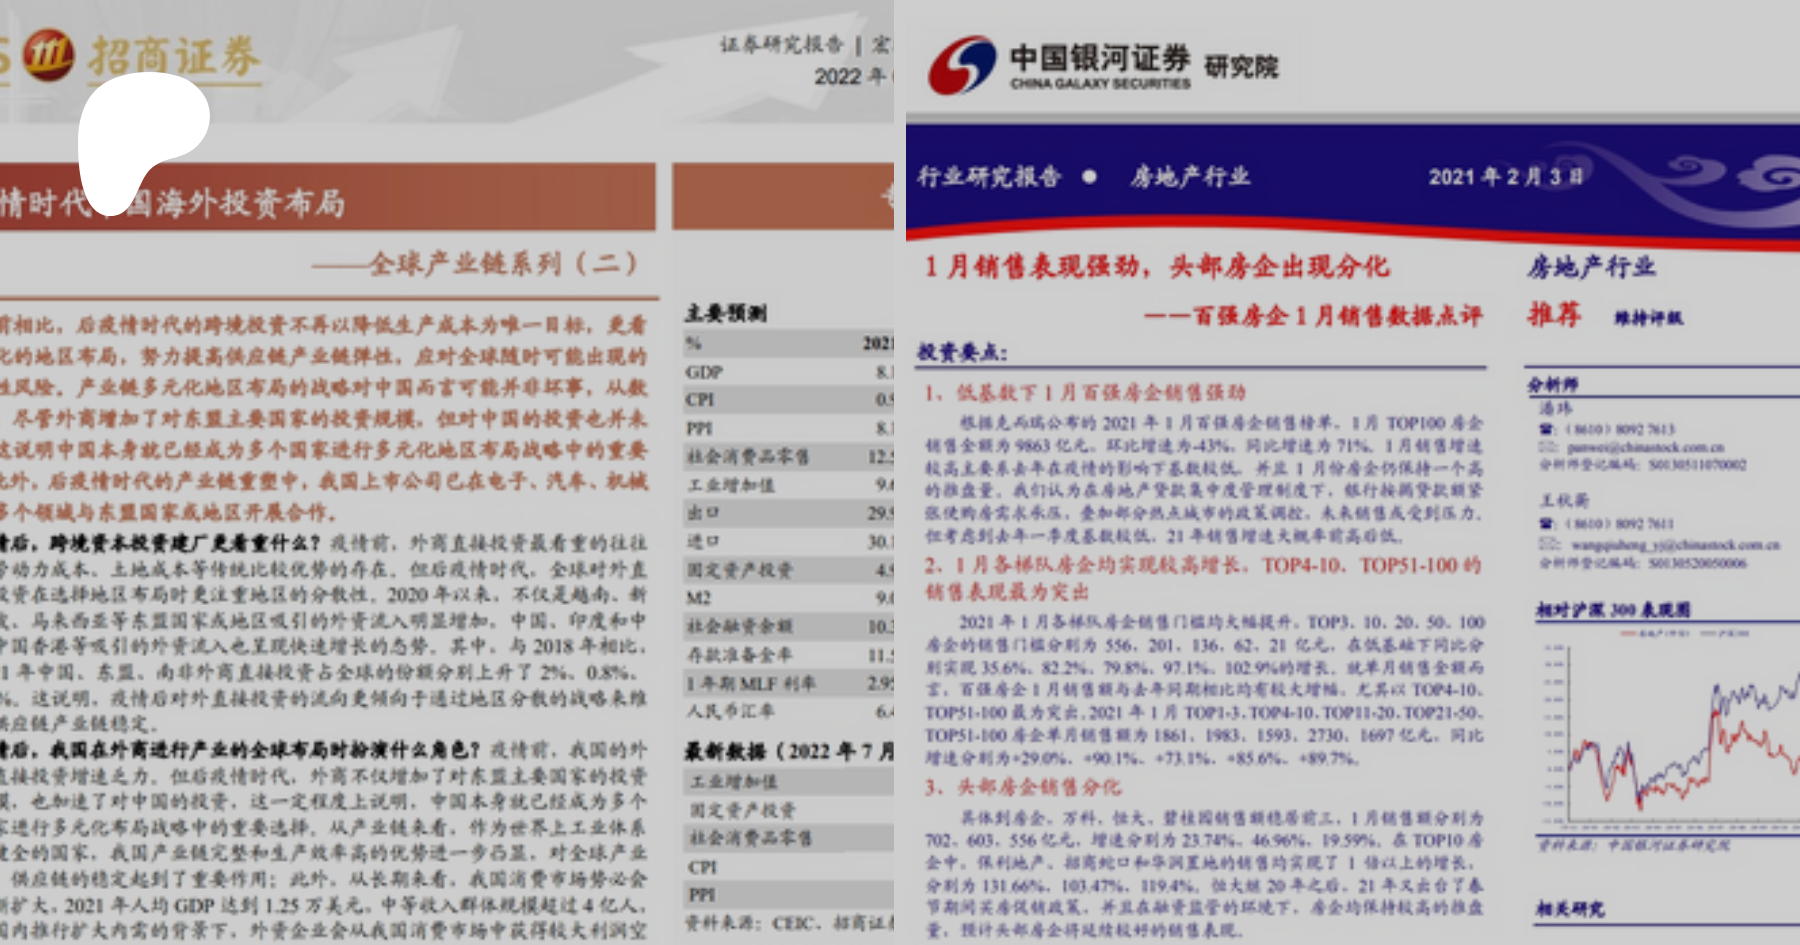The image size is (1800, 945).
Task: Click the second analyst's telephone icon
Action: coord(1547,523)
